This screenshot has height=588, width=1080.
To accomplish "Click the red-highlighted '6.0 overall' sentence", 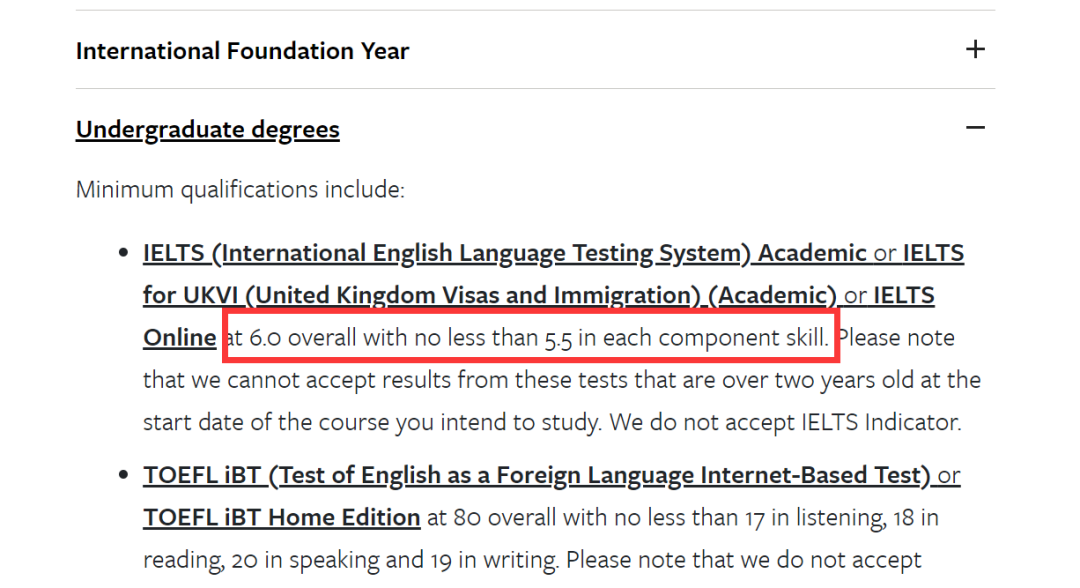I will pos(528,337).
